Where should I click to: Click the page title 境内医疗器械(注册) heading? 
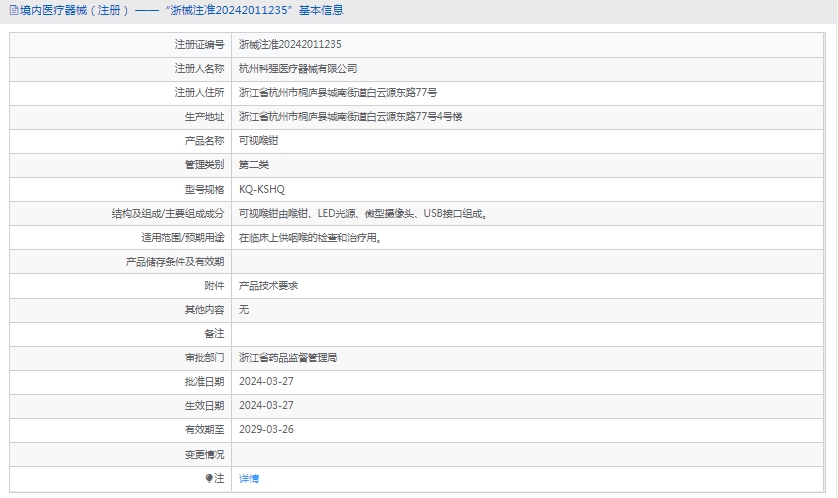180,10
